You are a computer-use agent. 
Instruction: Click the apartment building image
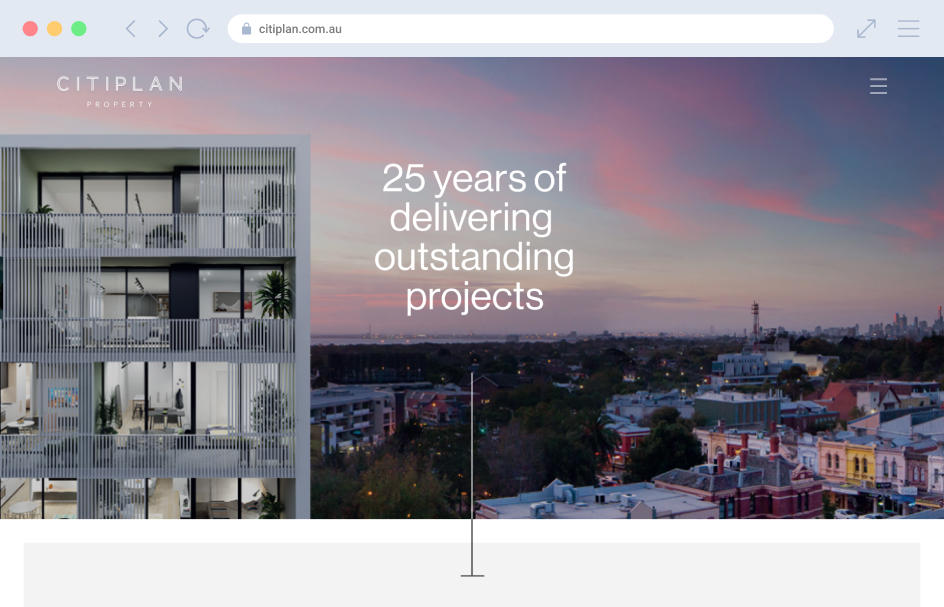tap(155, 327)
